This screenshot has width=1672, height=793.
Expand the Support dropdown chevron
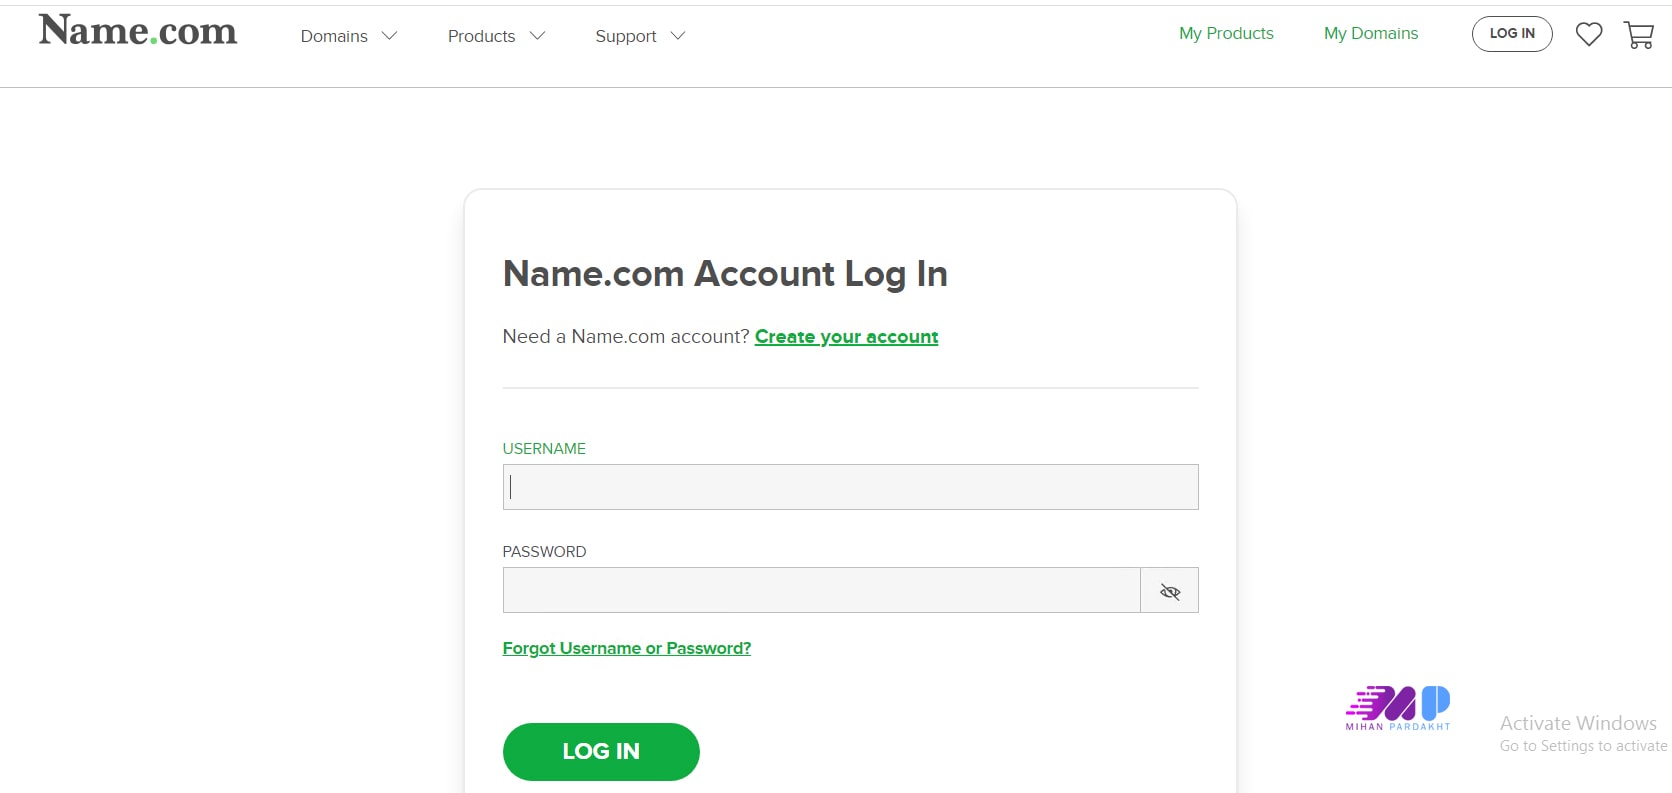(x=678, y=36)
